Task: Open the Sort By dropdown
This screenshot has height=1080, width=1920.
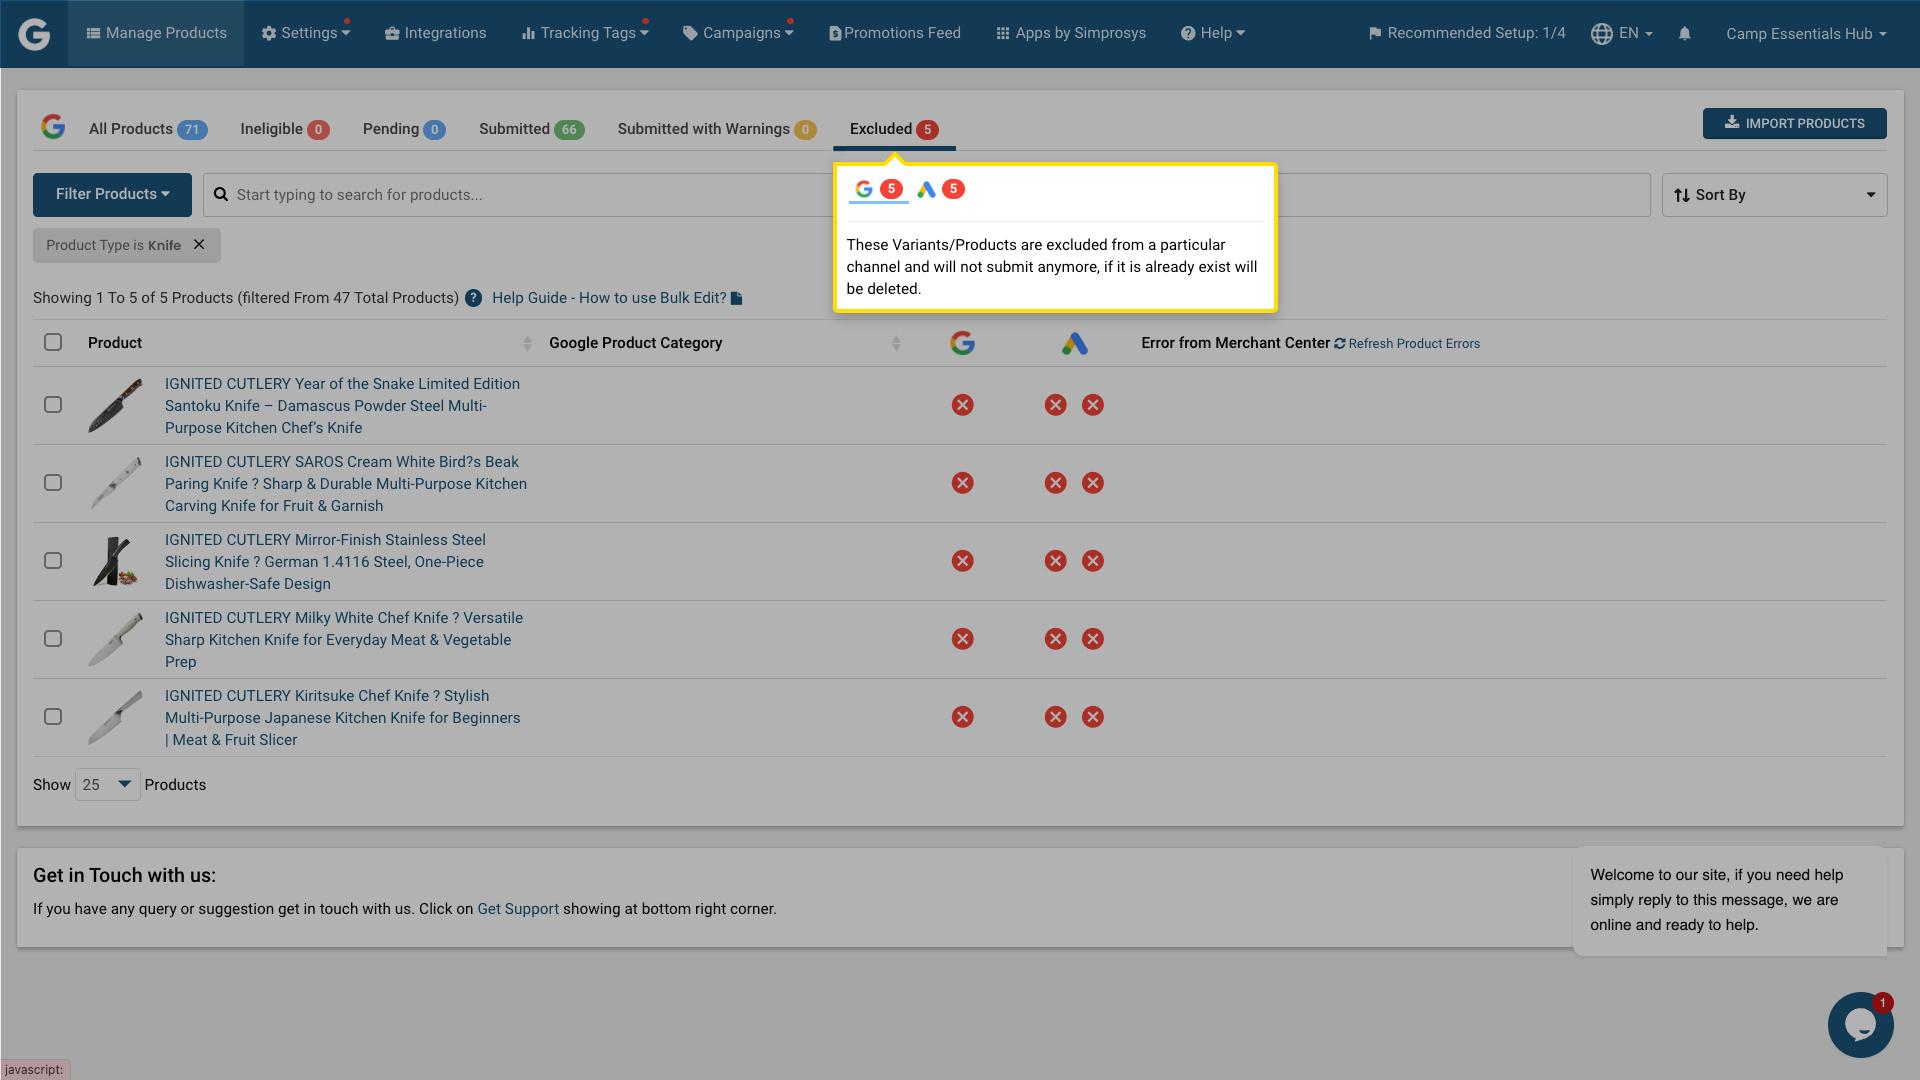Action: pyautogui.click(x=1771, y=194)
